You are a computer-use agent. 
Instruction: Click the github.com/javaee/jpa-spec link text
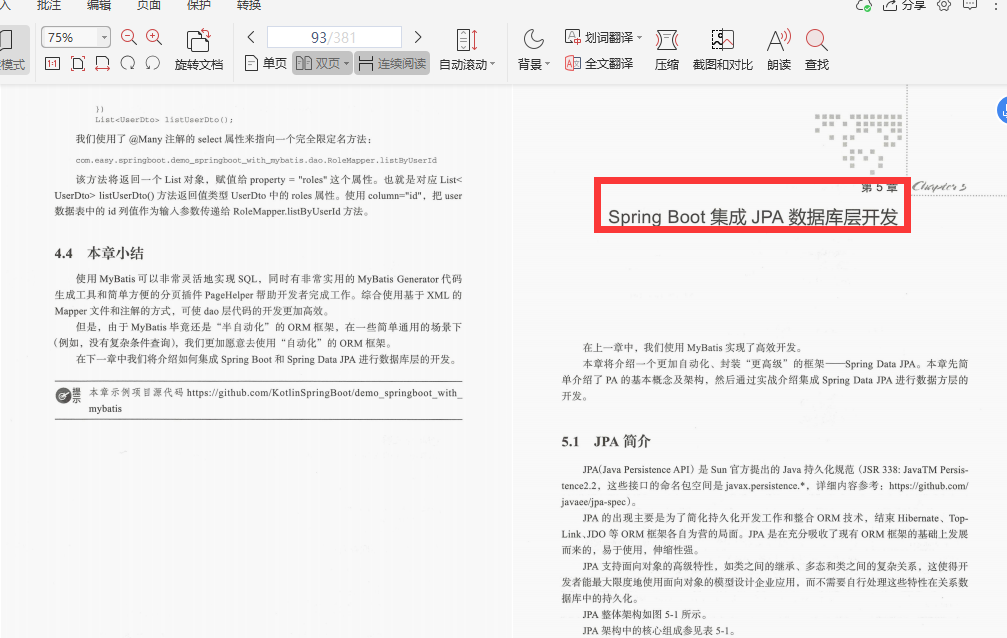point(929,486)
